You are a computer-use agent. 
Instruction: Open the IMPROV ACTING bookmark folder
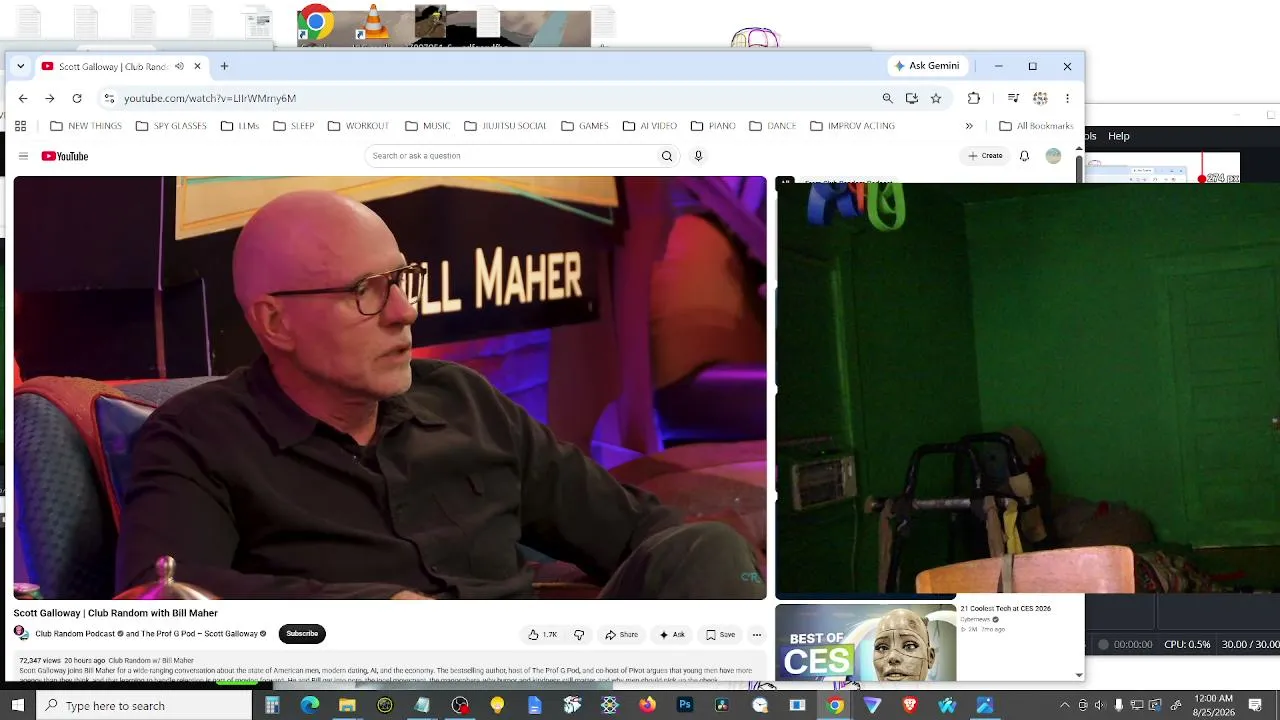[x=852, y=126]
